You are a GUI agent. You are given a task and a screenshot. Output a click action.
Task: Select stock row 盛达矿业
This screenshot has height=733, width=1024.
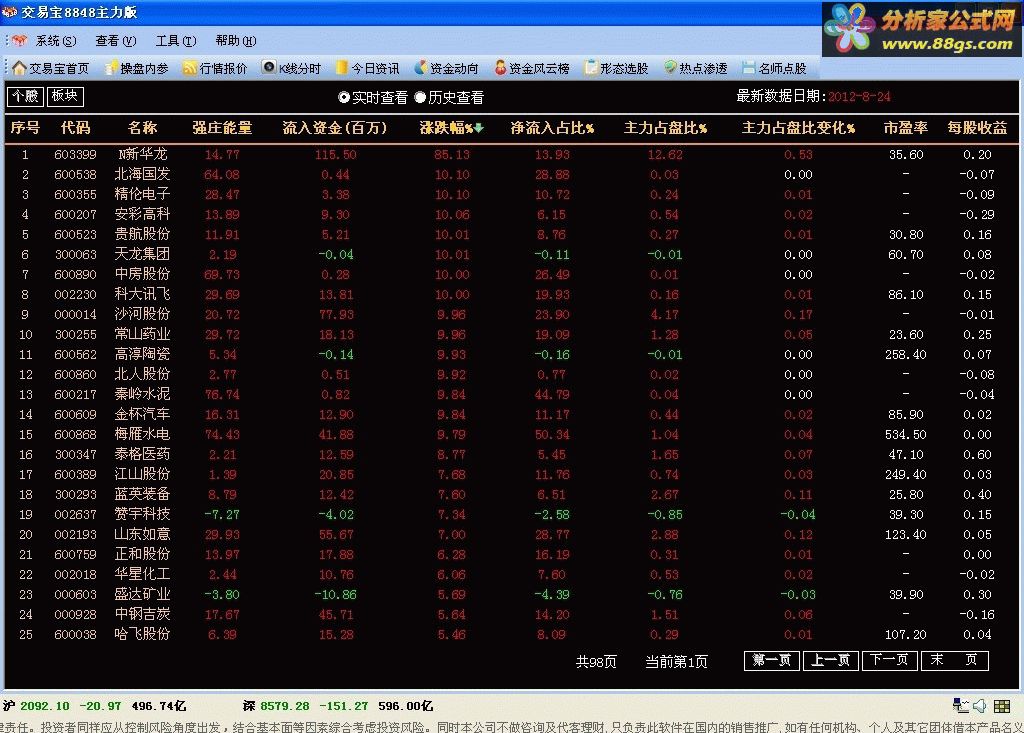click(511, 595)
